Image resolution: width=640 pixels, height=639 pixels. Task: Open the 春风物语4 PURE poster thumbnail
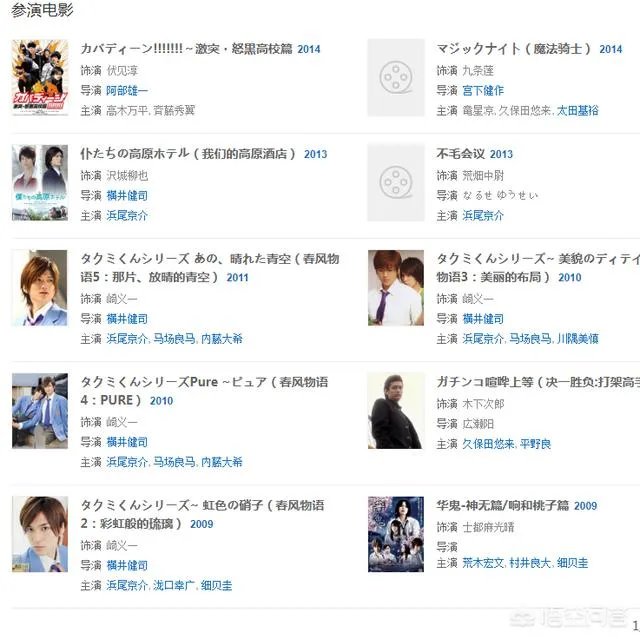tap(40, 411)
